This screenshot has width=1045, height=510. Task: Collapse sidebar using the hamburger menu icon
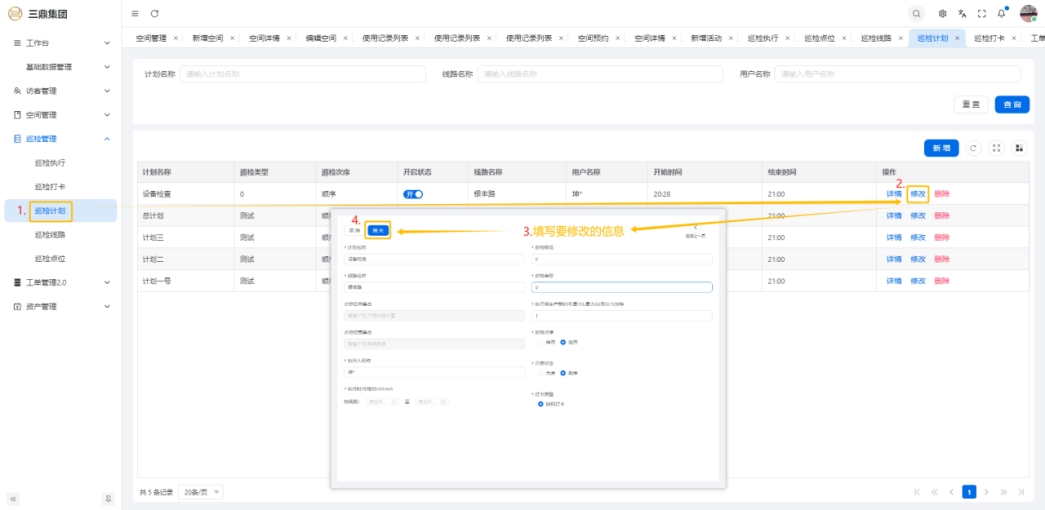coord(135,13)
